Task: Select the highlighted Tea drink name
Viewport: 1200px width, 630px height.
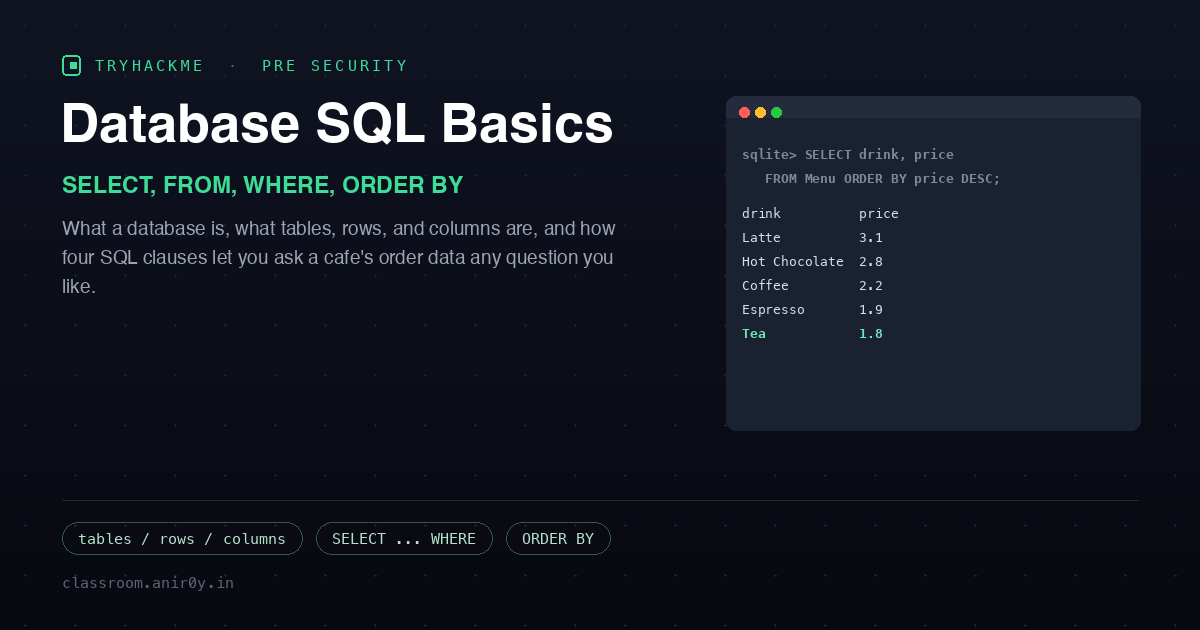Action: [754, 333]
